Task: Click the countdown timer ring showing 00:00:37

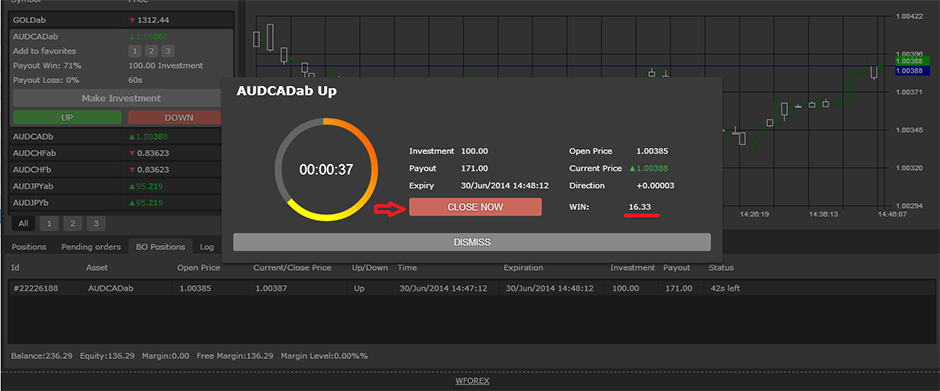Action: coord(326,169)
